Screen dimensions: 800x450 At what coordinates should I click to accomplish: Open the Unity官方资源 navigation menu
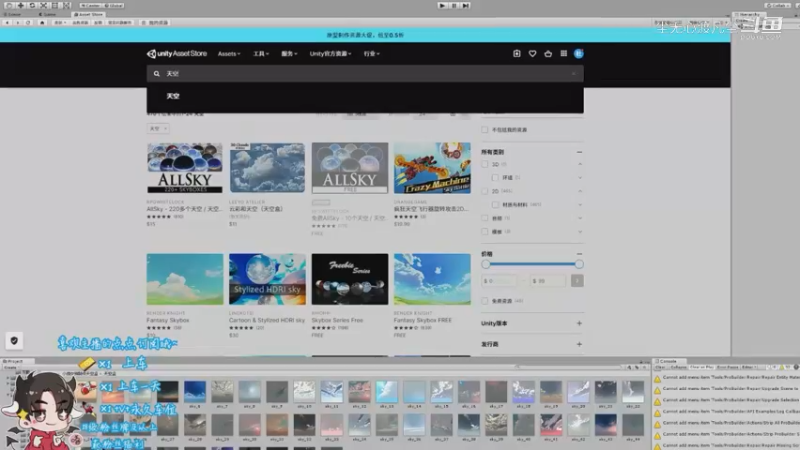(x=329, y=54)
